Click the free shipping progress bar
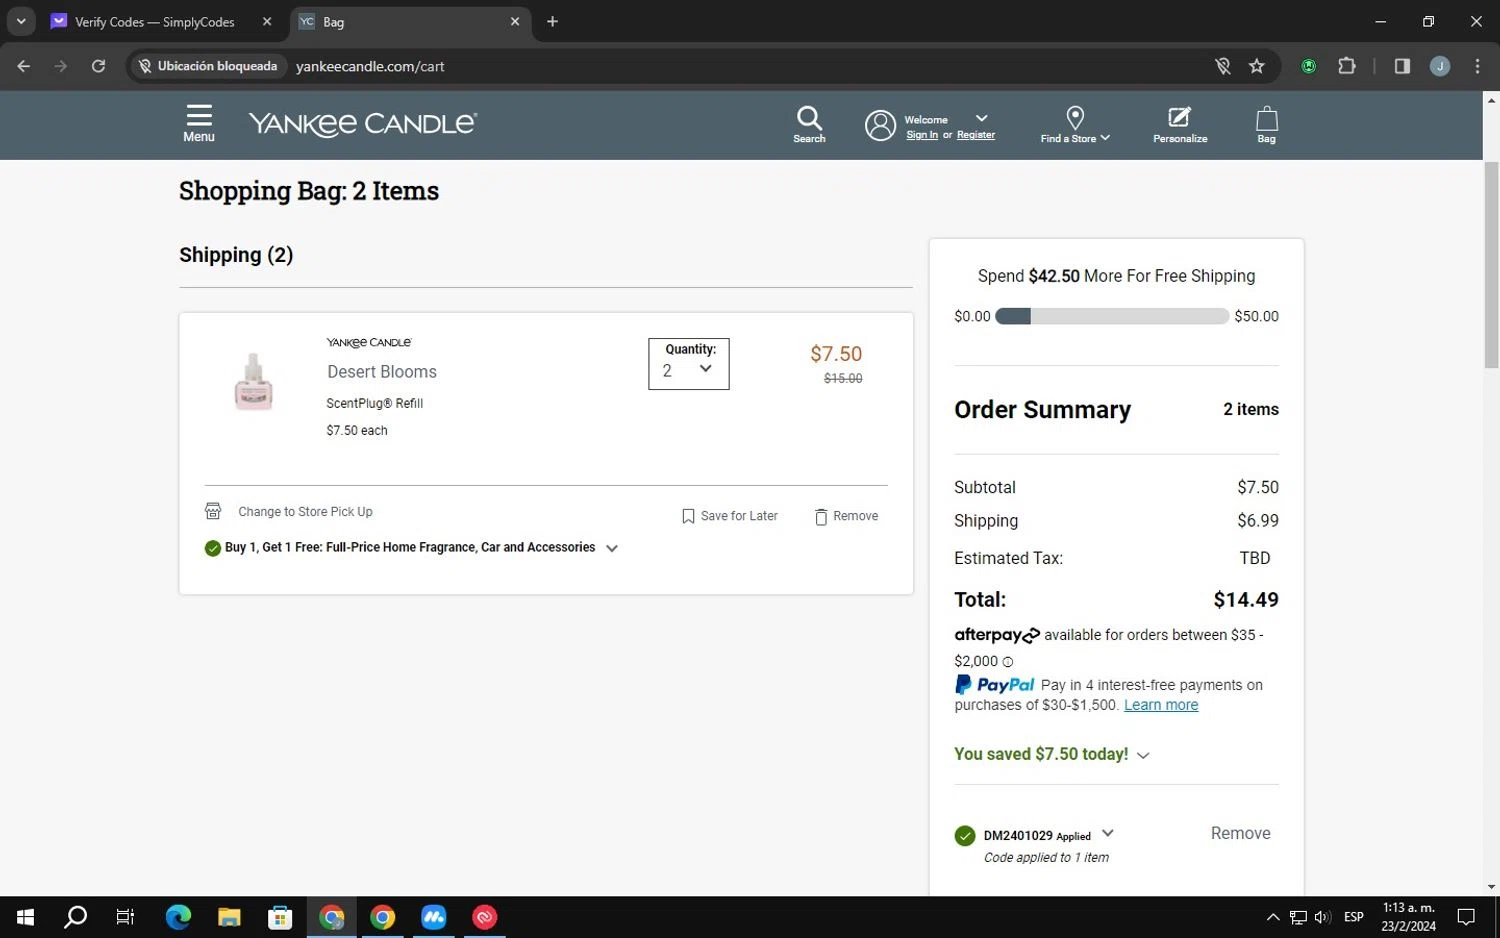Screen dimensions: 1500x938 (x=1112, y=316)
